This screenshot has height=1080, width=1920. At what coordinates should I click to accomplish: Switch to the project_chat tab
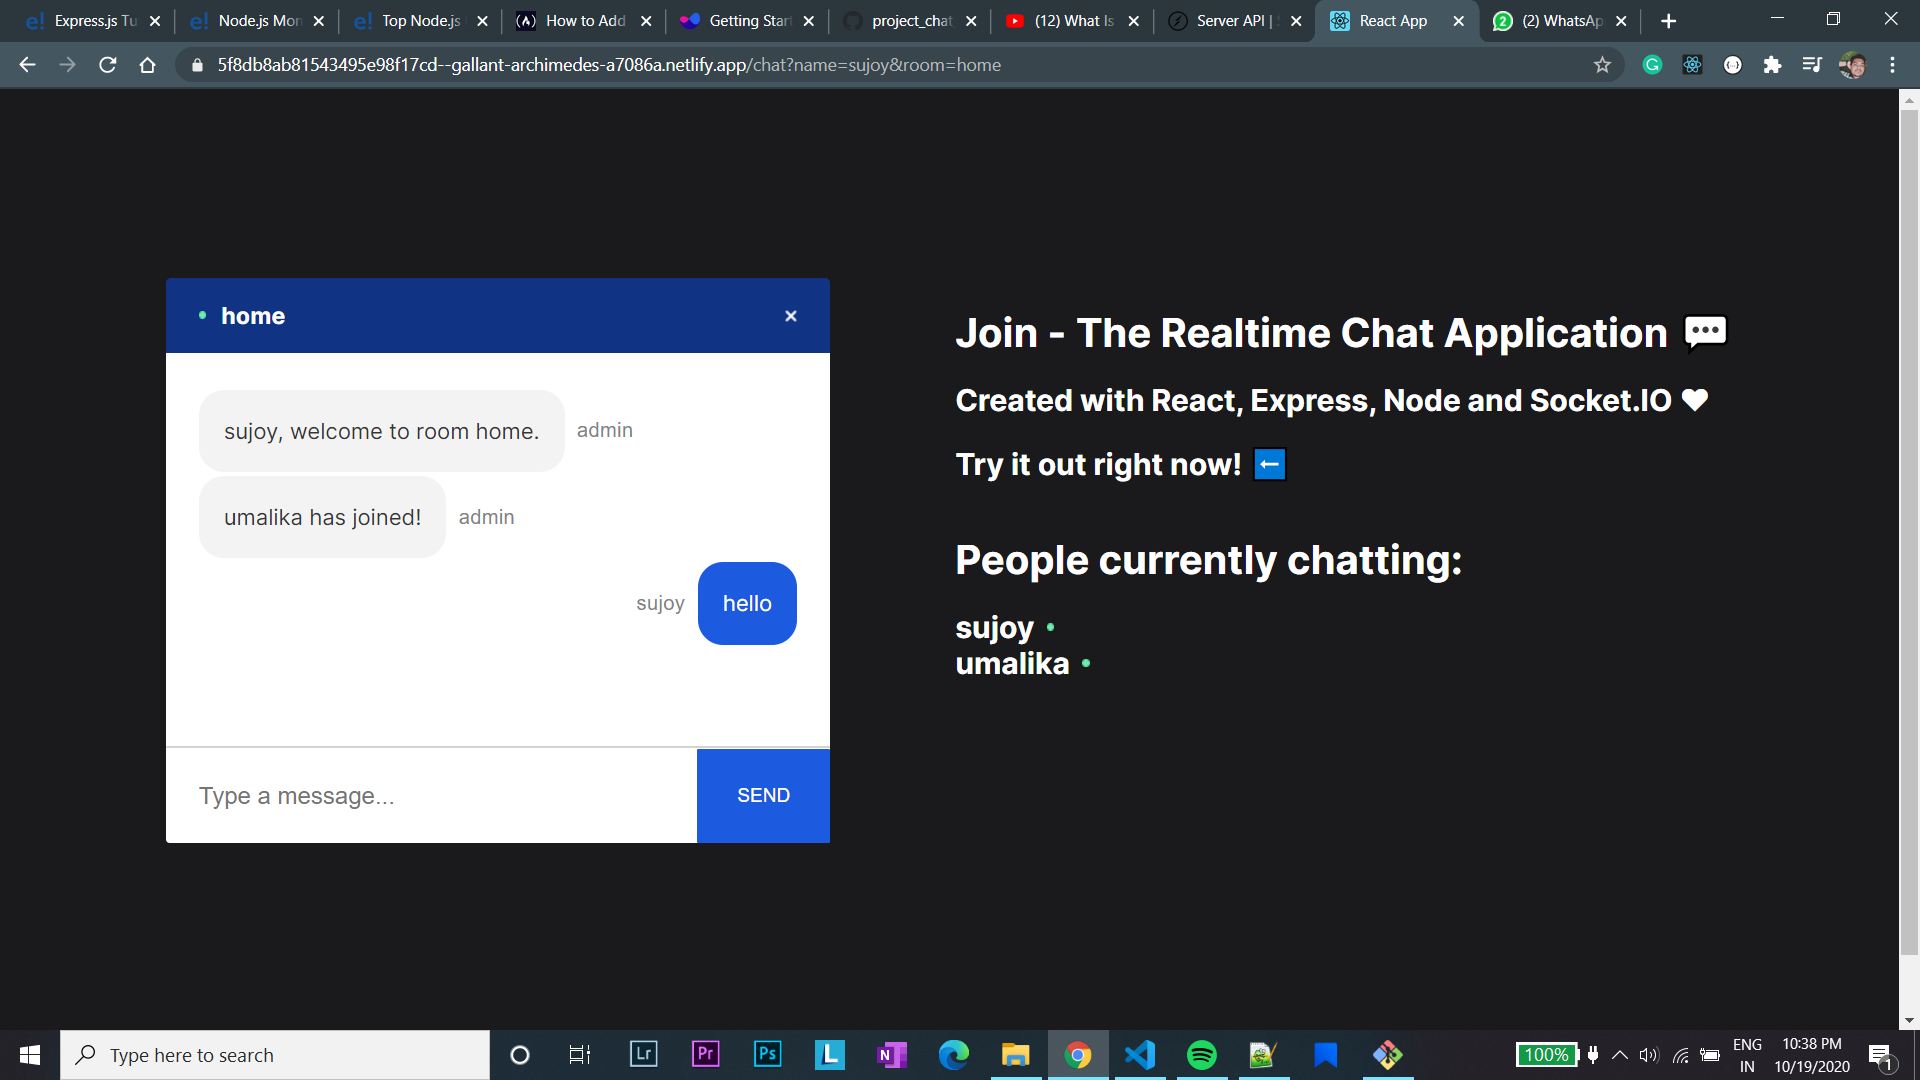pos(910,21)
